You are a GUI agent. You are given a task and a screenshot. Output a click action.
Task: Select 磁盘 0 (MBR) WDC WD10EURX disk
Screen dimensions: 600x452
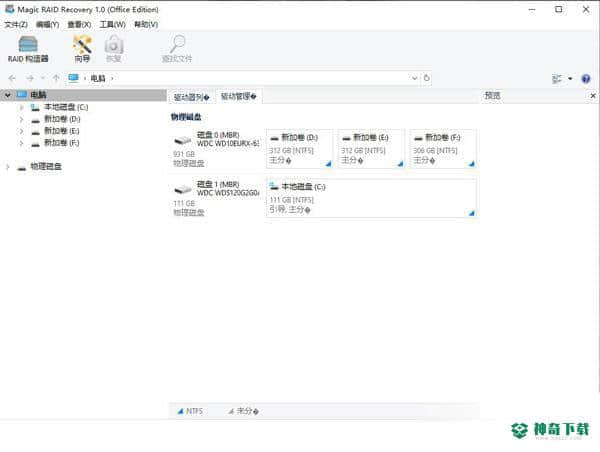pyautogui.click(x=216, y=149)
